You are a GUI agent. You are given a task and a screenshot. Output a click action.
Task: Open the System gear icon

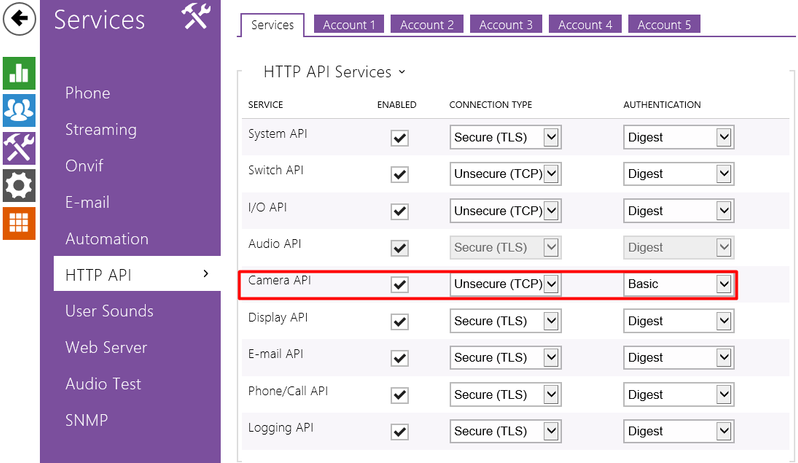click(x=20, y=184)
